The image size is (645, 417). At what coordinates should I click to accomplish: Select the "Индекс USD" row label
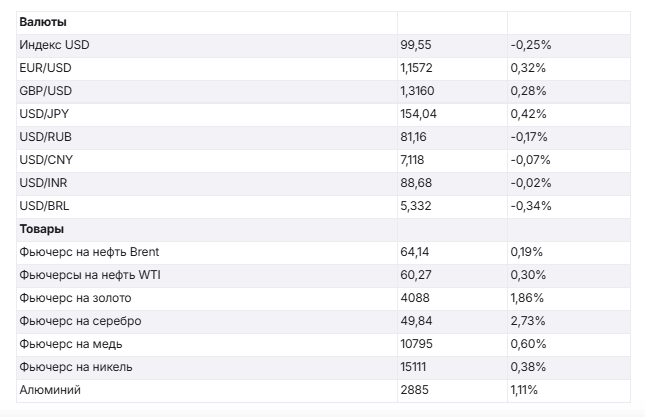(61, 45)
